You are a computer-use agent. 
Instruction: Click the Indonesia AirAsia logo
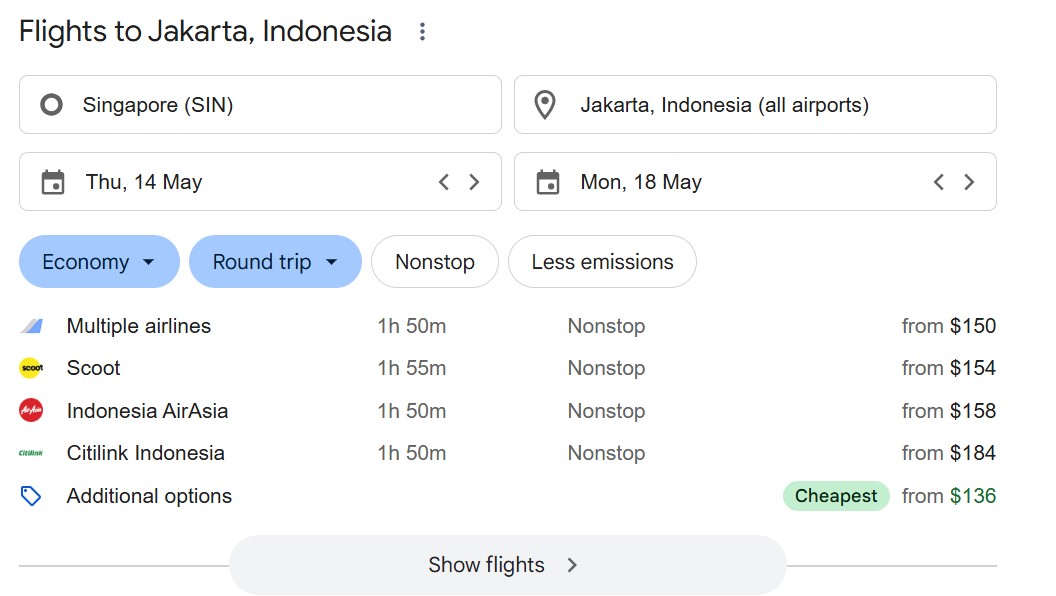click(30, 410)
